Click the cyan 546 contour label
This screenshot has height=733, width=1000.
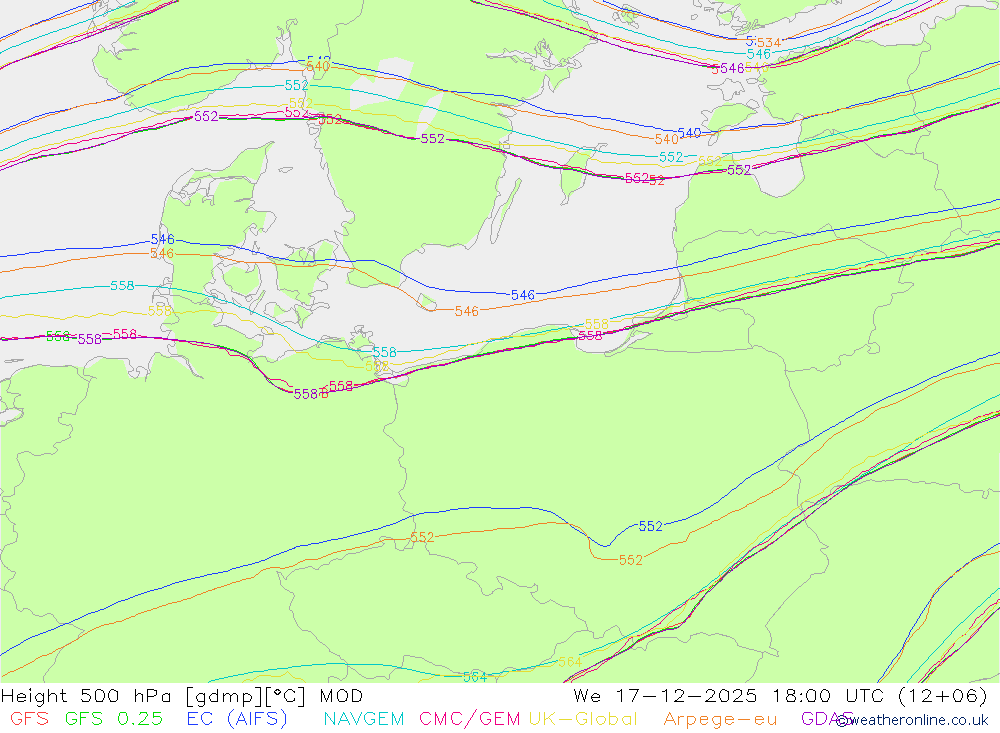point(759,54)
